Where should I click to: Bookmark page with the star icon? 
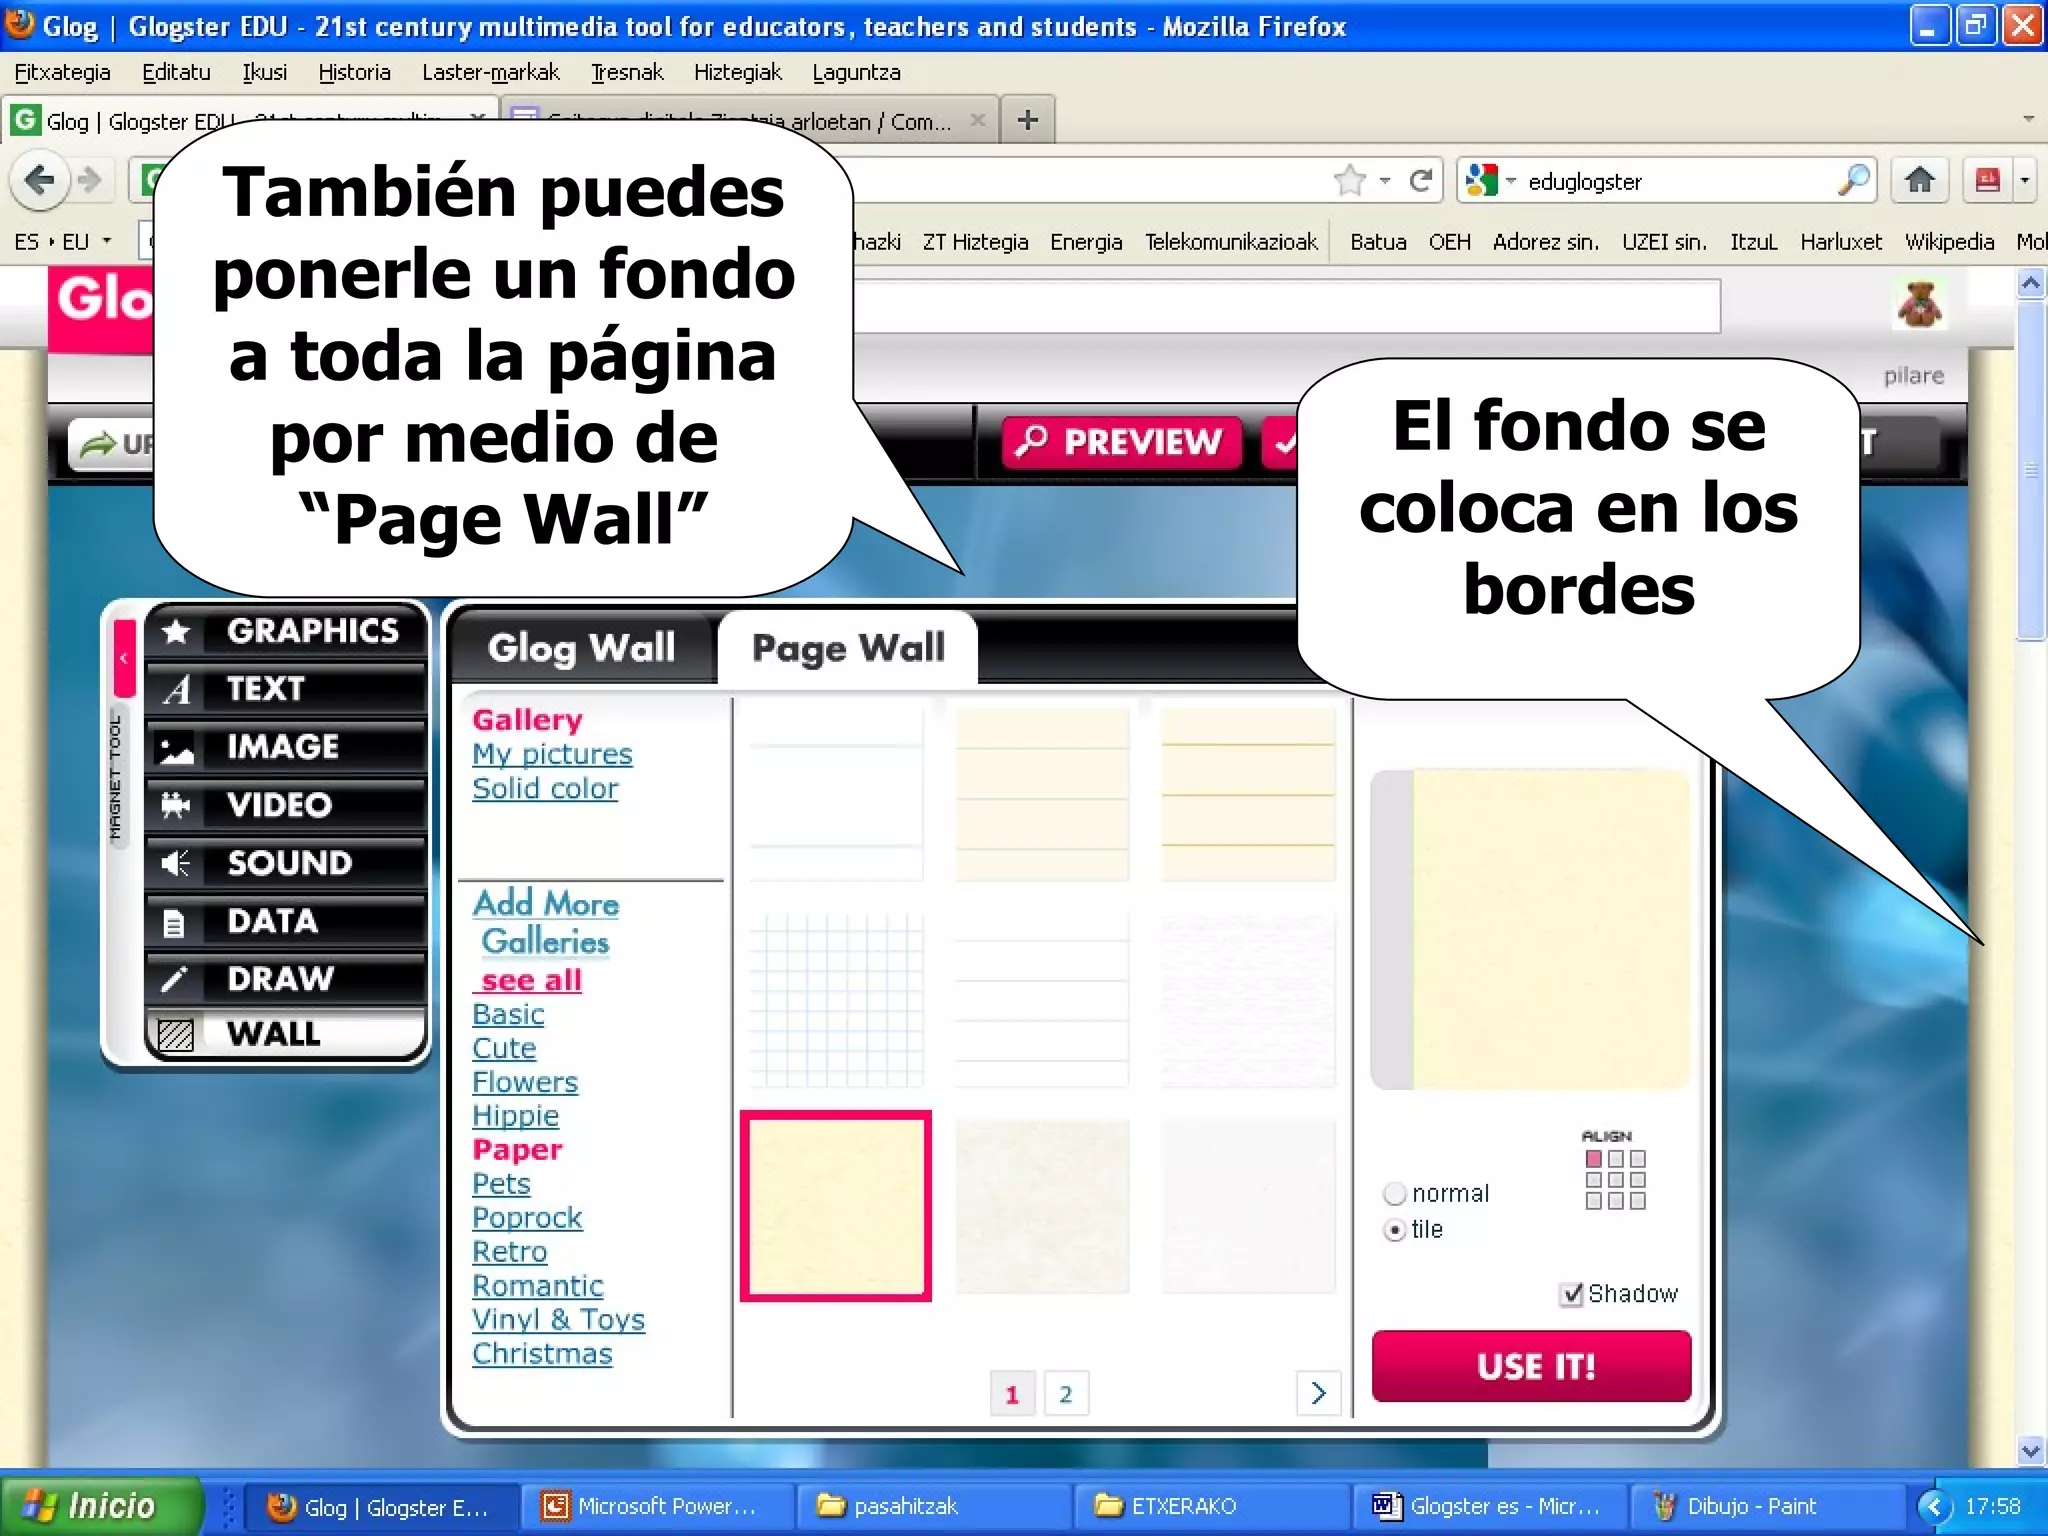coord(1349,181)
